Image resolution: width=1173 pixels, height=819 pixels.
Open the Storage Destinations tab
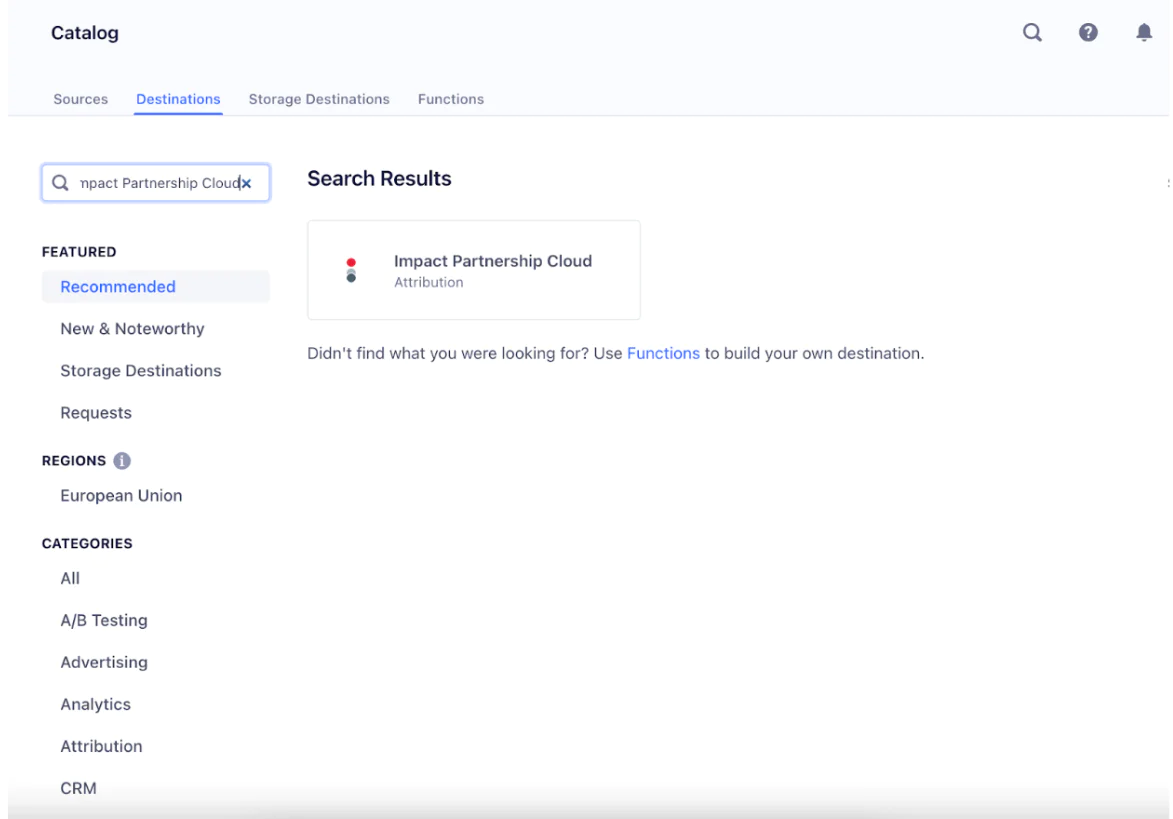tap(319, 99)
